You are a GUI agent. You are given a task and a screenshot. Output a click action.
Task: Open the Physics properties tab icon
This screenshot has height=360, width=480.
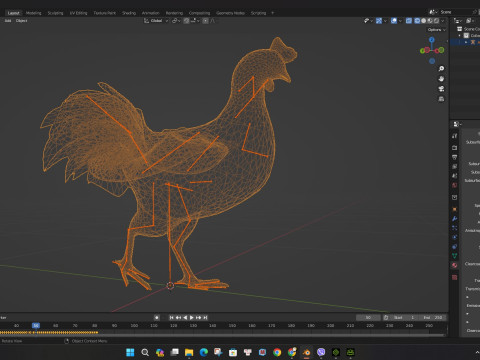tap(455, 237)
